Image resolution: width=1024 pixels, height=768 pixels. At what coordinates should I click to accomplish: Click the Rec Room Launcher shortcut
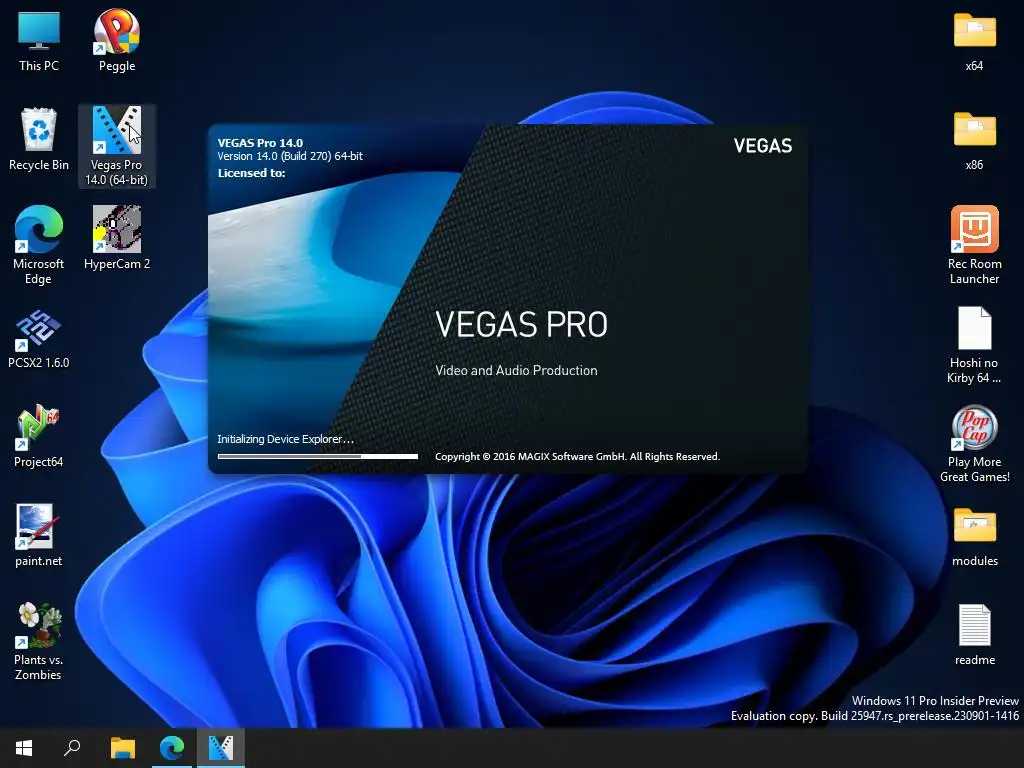[x=974, y=245]
